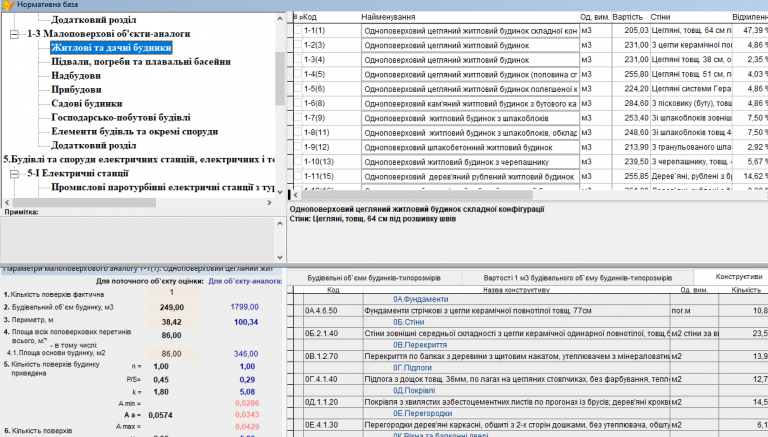Click tree horizontal scrollbar right arrow

(269, 202)
